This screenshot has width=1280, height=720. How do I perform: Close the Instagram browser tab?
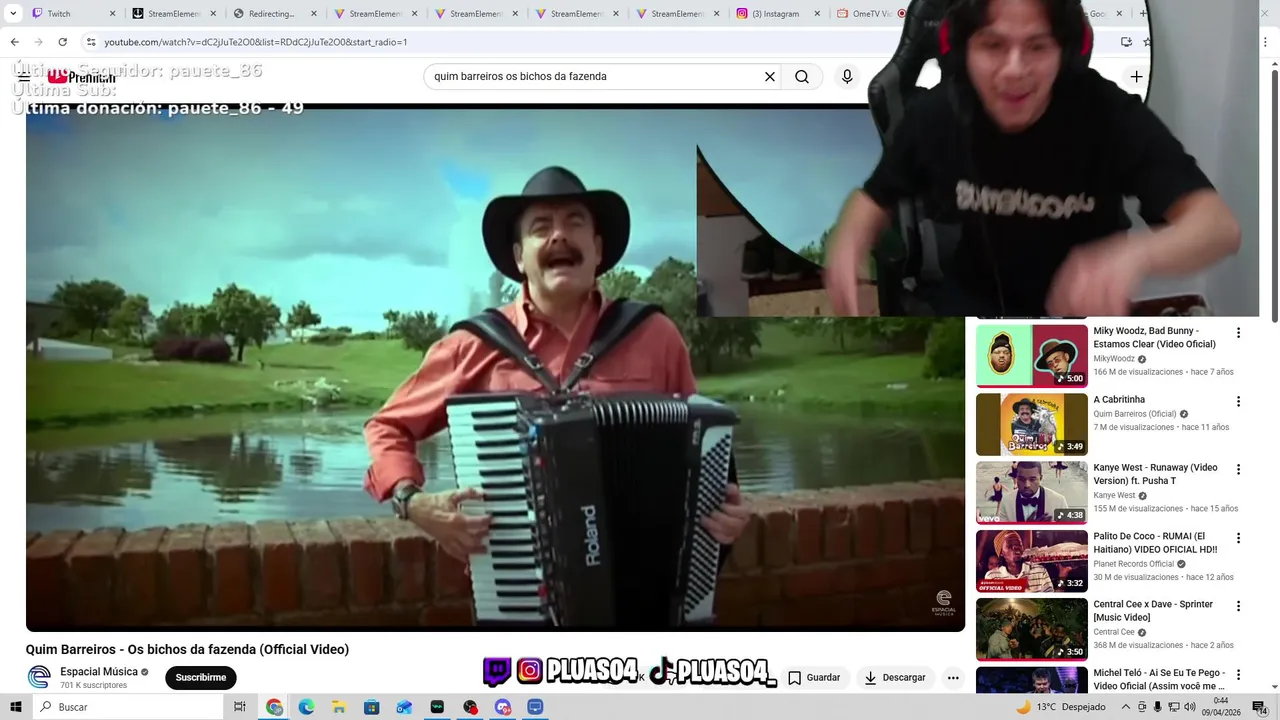(817, 14)
